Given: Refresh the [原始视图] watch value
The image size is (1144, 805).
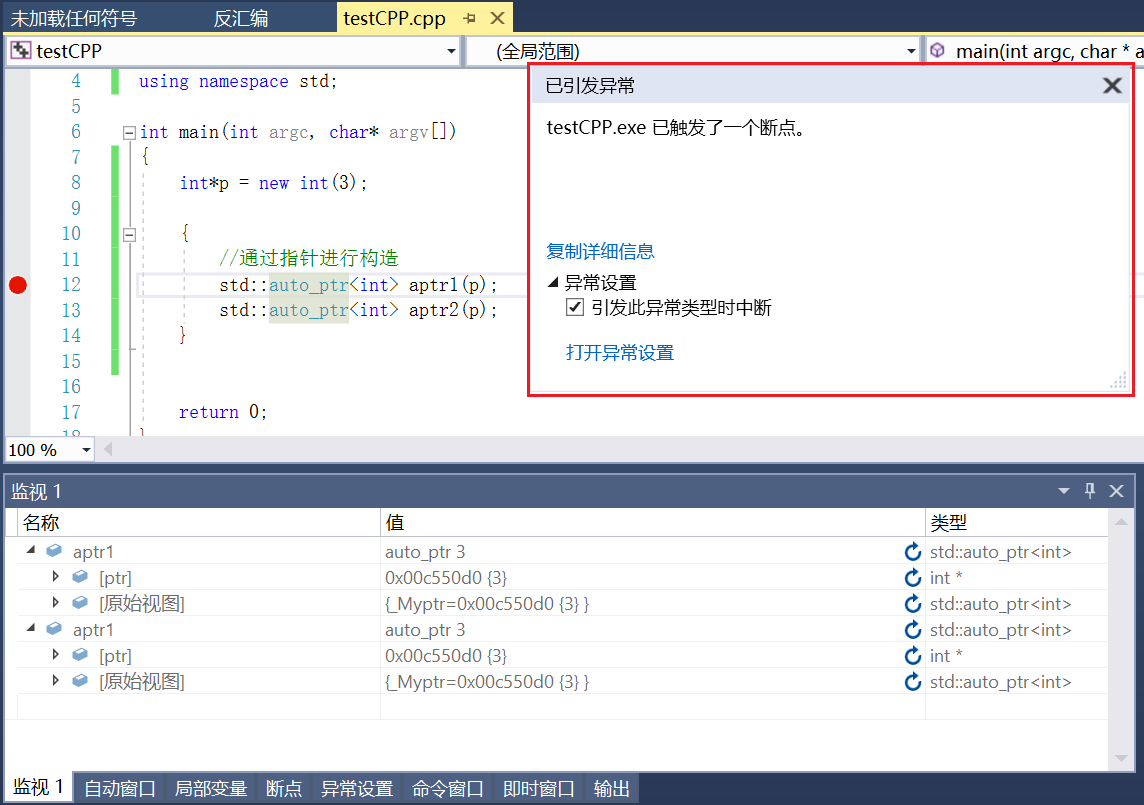Looking at the screenshot, I should tap(911, 603).
